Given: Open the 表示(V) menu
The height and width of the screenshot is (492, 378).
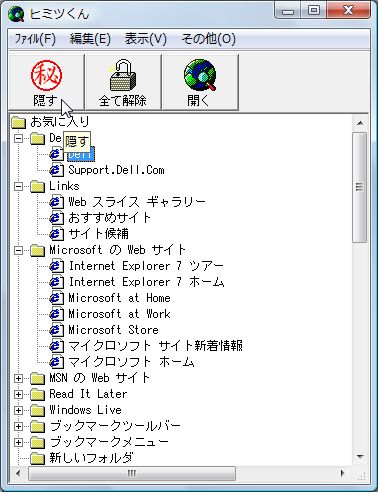Looking at the screenshot, I should tap(145, 39).
